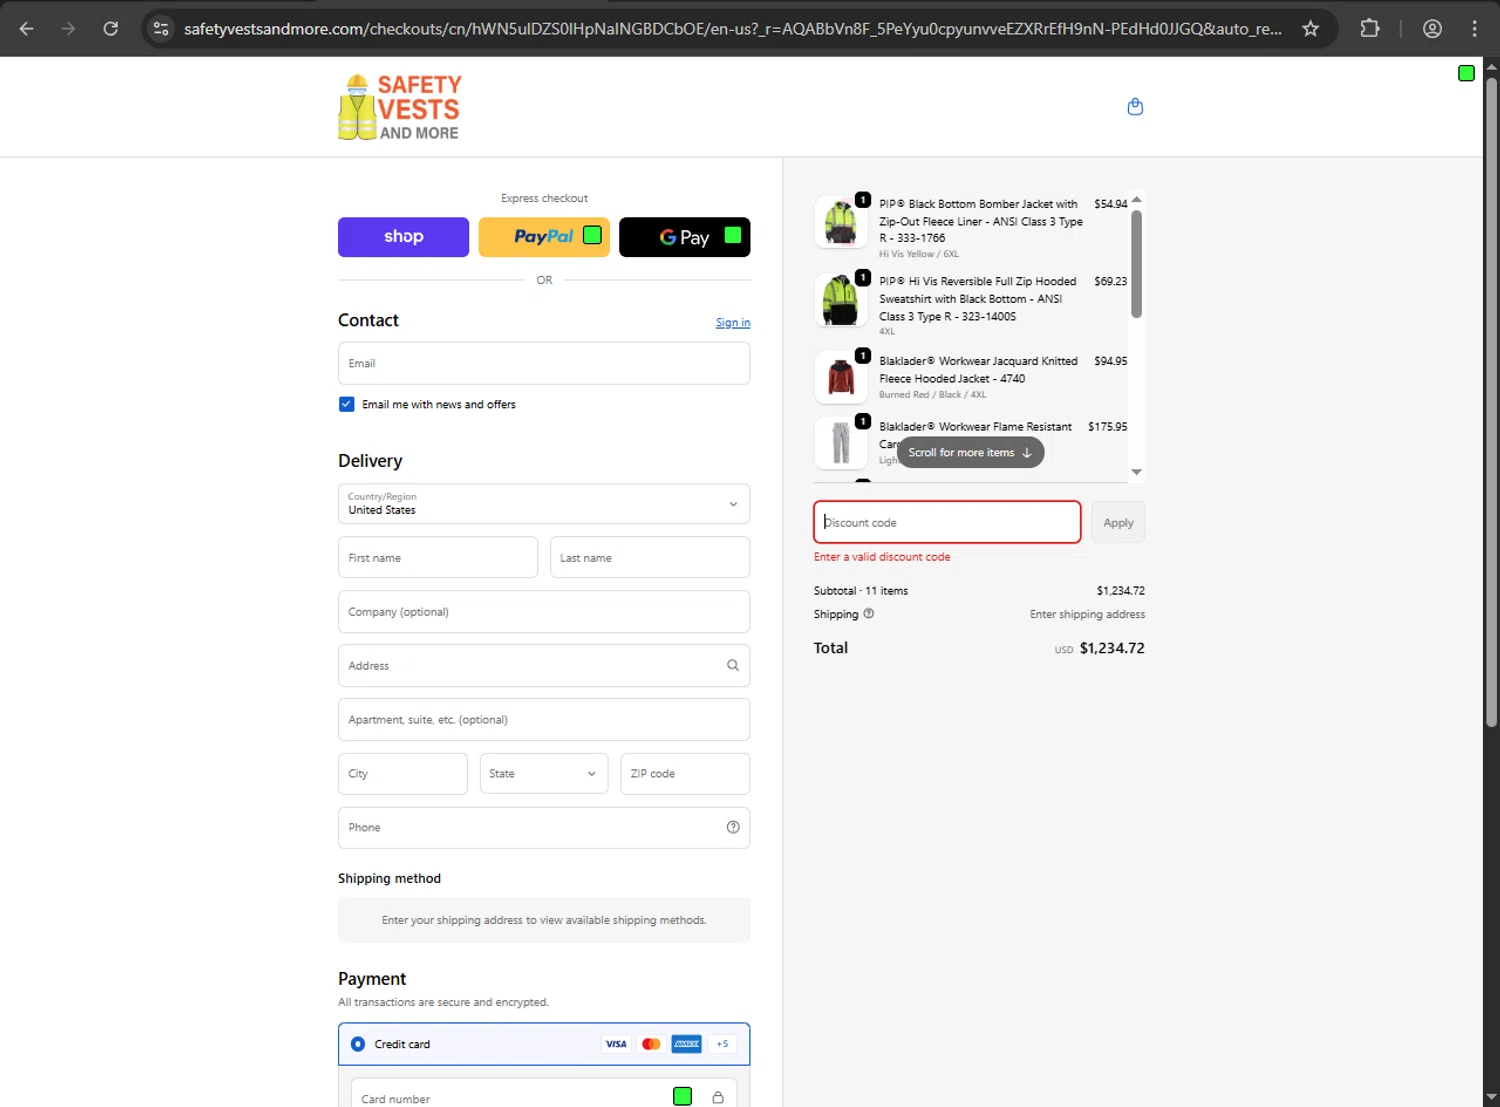
Task: Show the +5 additional card types
Action: pos(722,1044)
